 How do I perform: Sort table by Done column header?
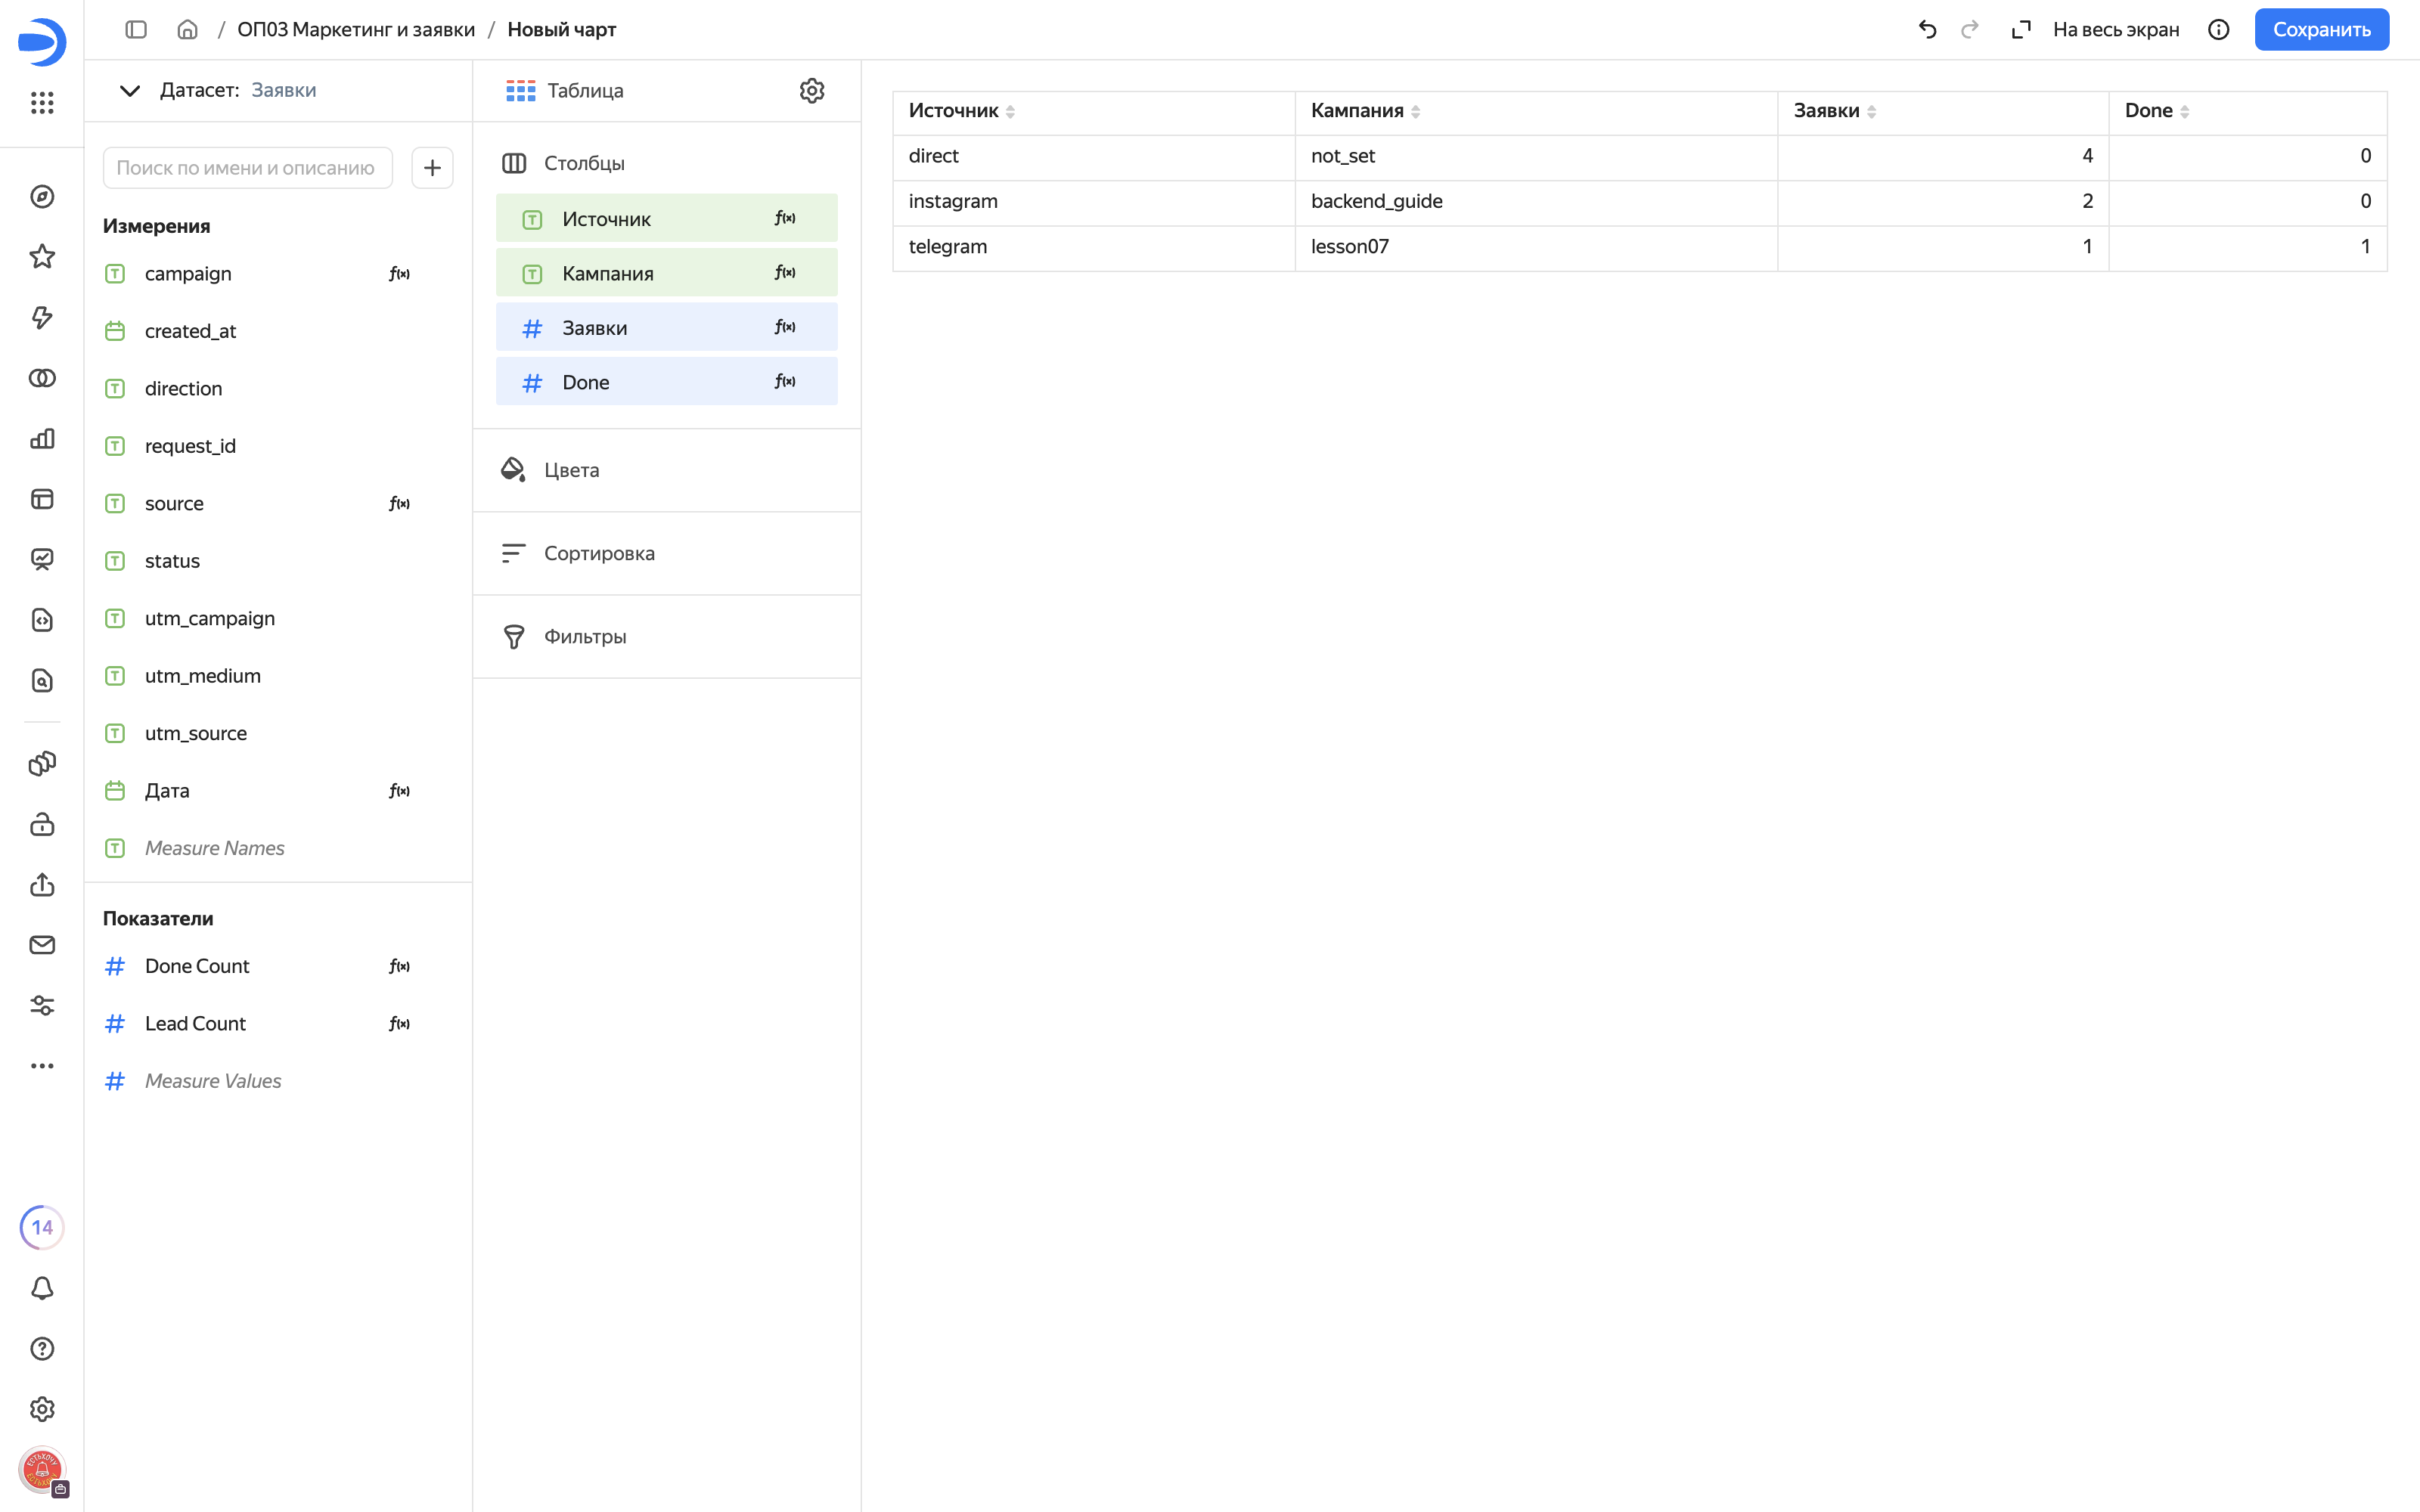(x=2156, y=111)
